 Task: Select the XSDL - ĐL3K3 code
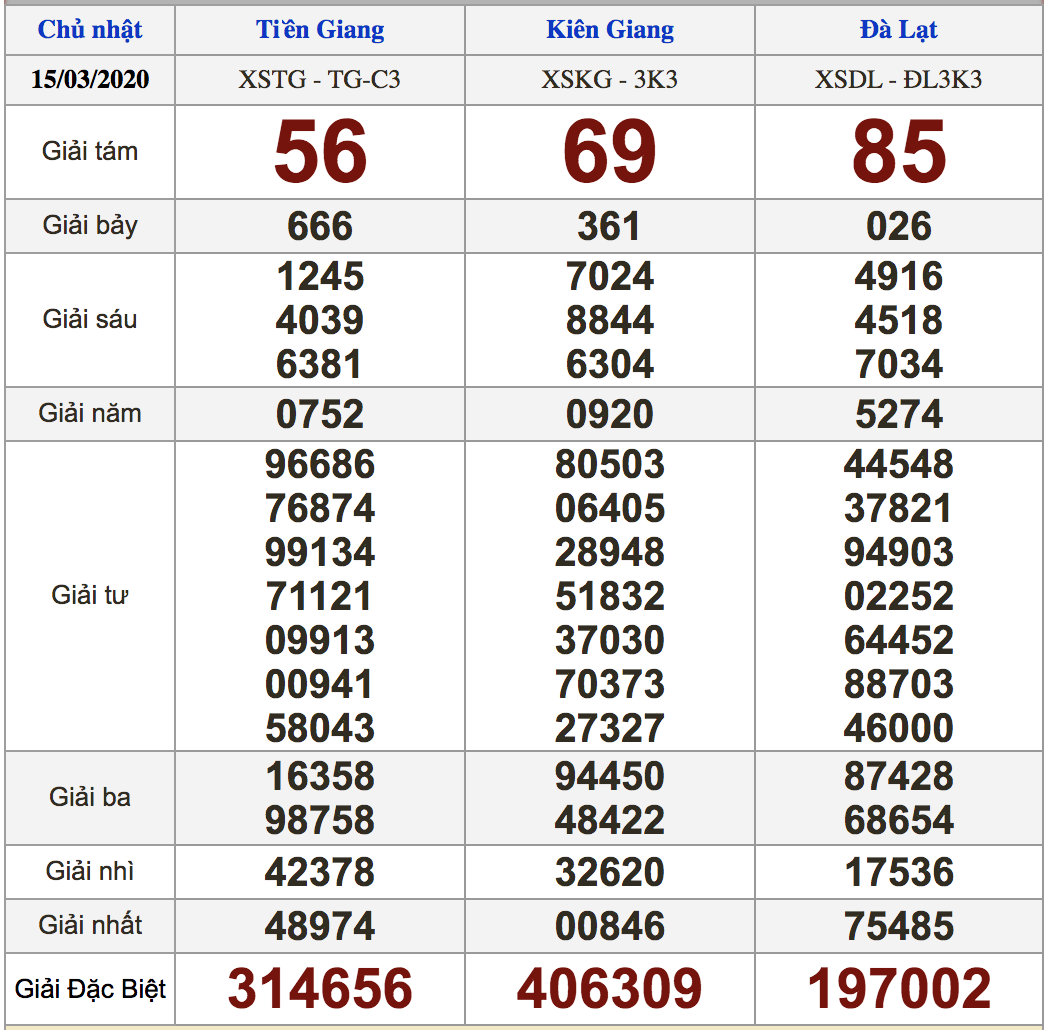[898, 79]
